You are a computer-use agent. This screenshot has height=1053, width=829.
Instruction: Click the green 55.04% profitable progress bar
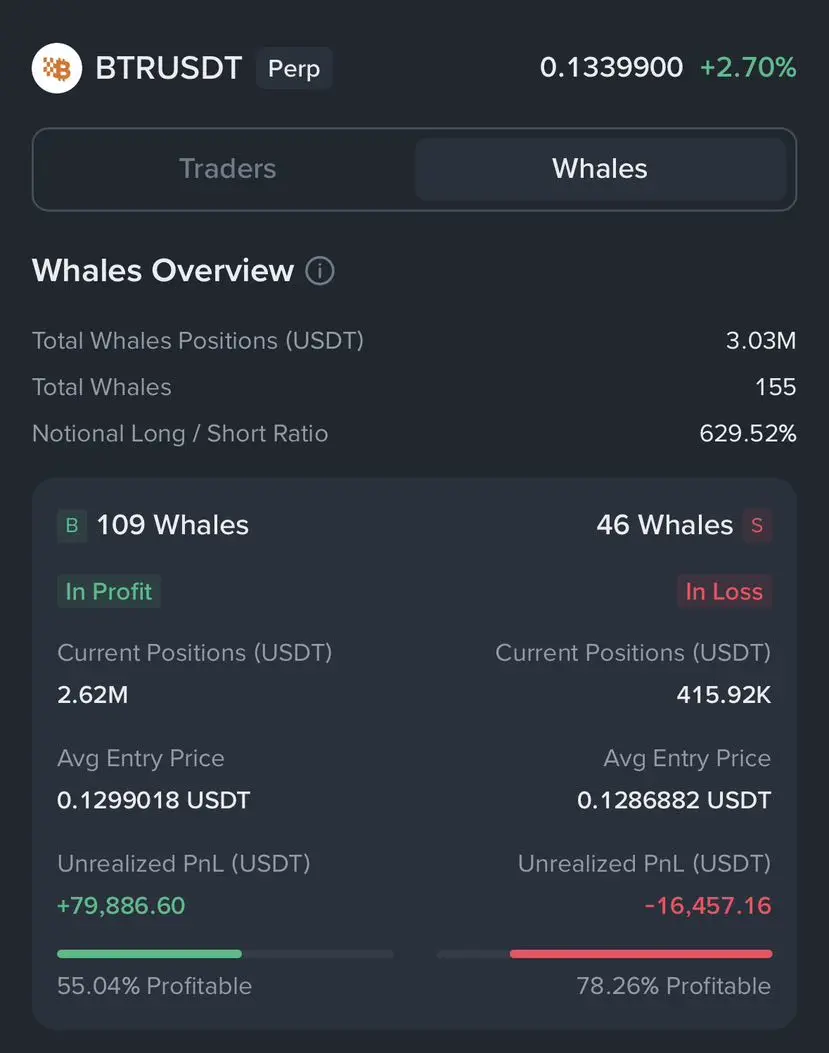click(x=149, y=954)
